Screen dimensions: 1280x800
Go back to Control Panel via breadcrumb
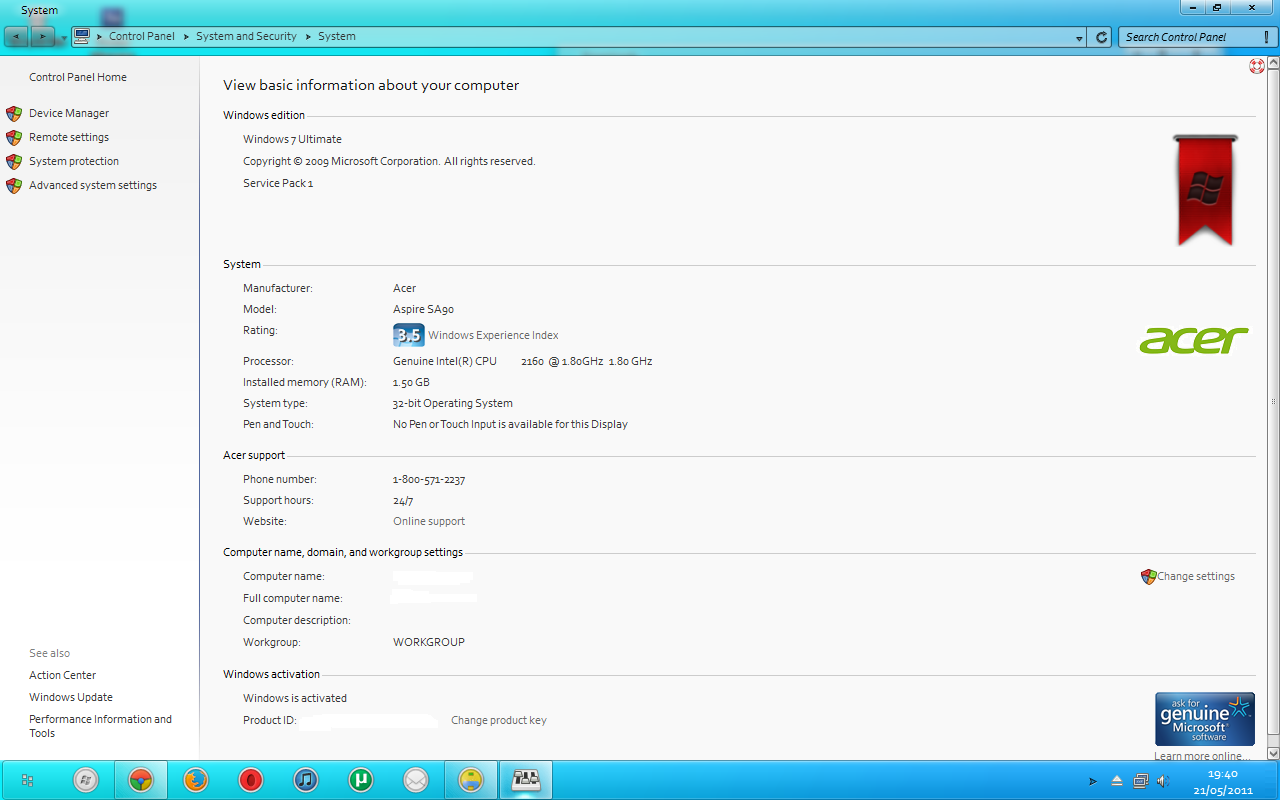141,36
